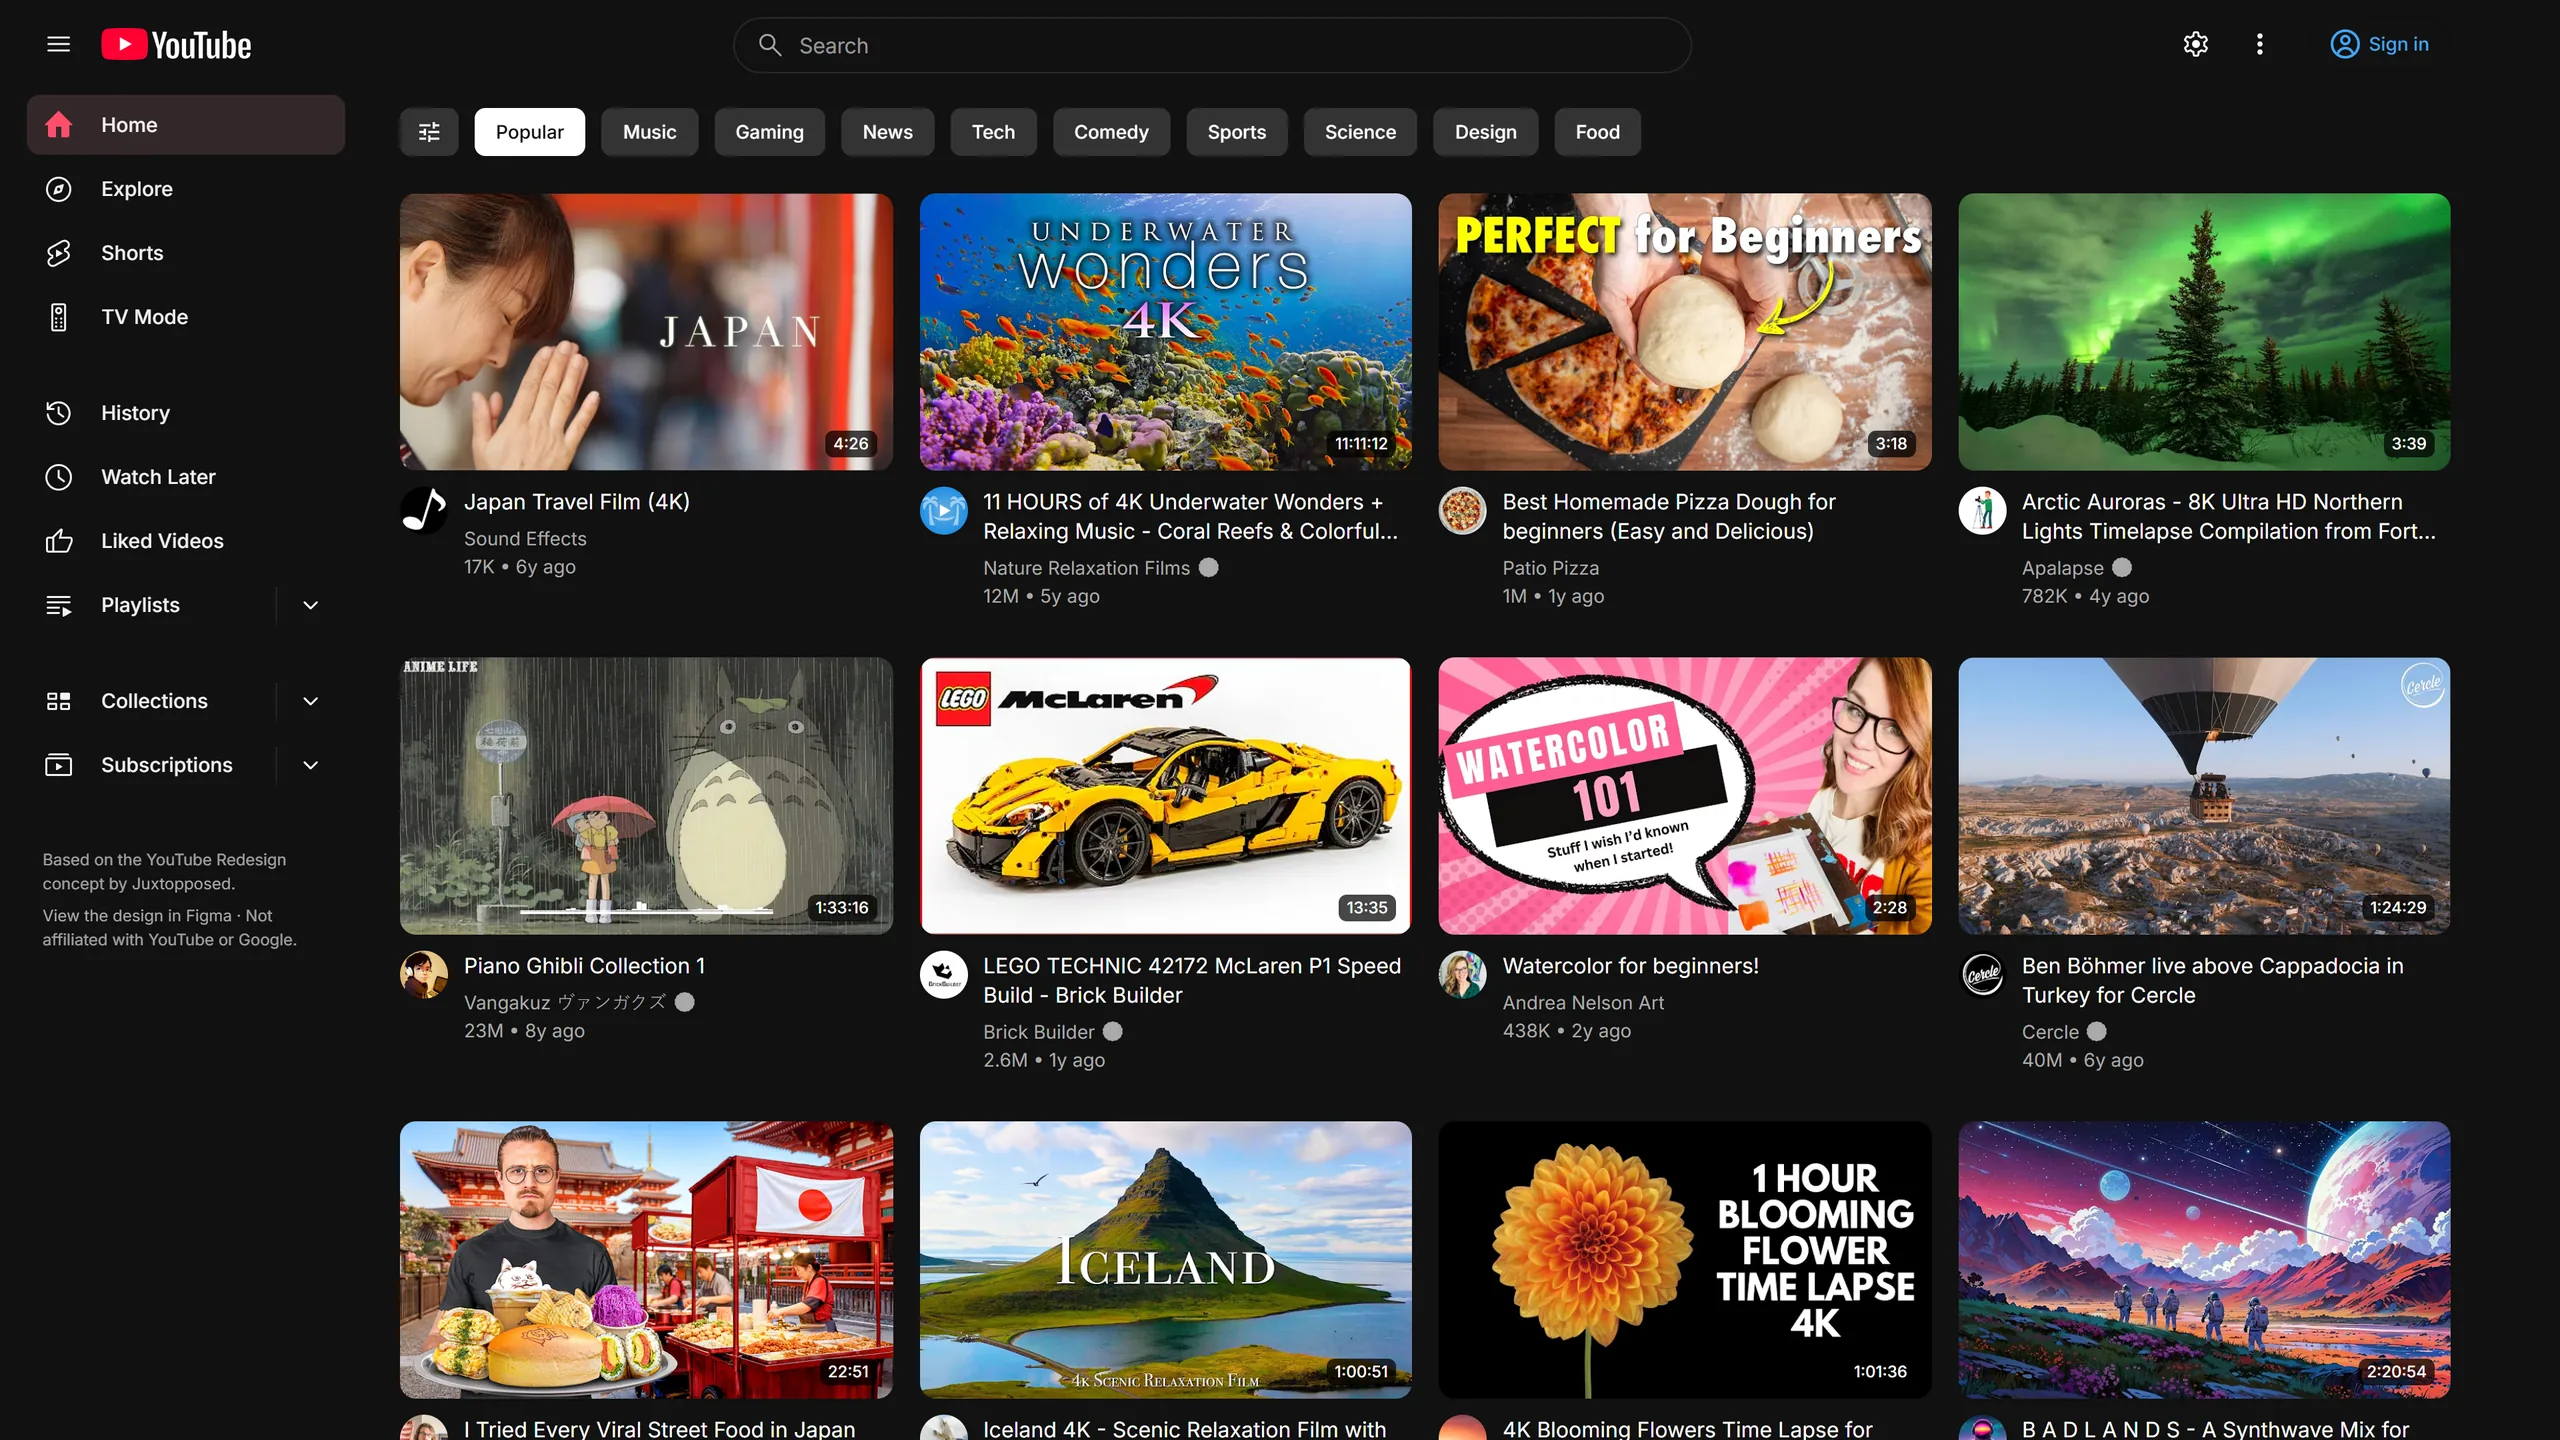This screenshot has width=2560, height=1440.
Task: Click the Brick Builder channel avatar
Action: click(x=943, y=974)
